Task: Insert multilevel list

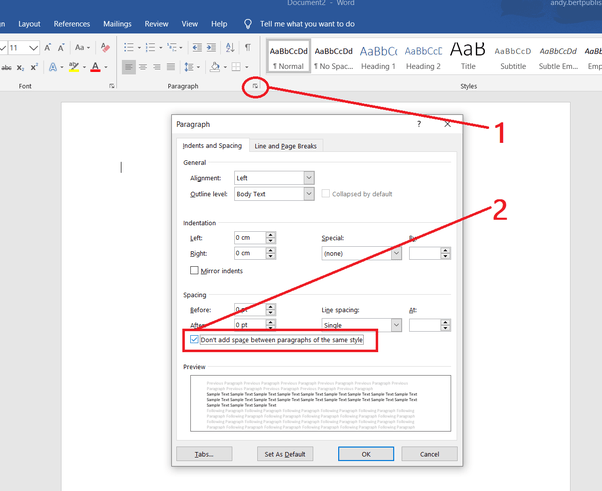Action: pyautogui.click(x=172, y=48)
